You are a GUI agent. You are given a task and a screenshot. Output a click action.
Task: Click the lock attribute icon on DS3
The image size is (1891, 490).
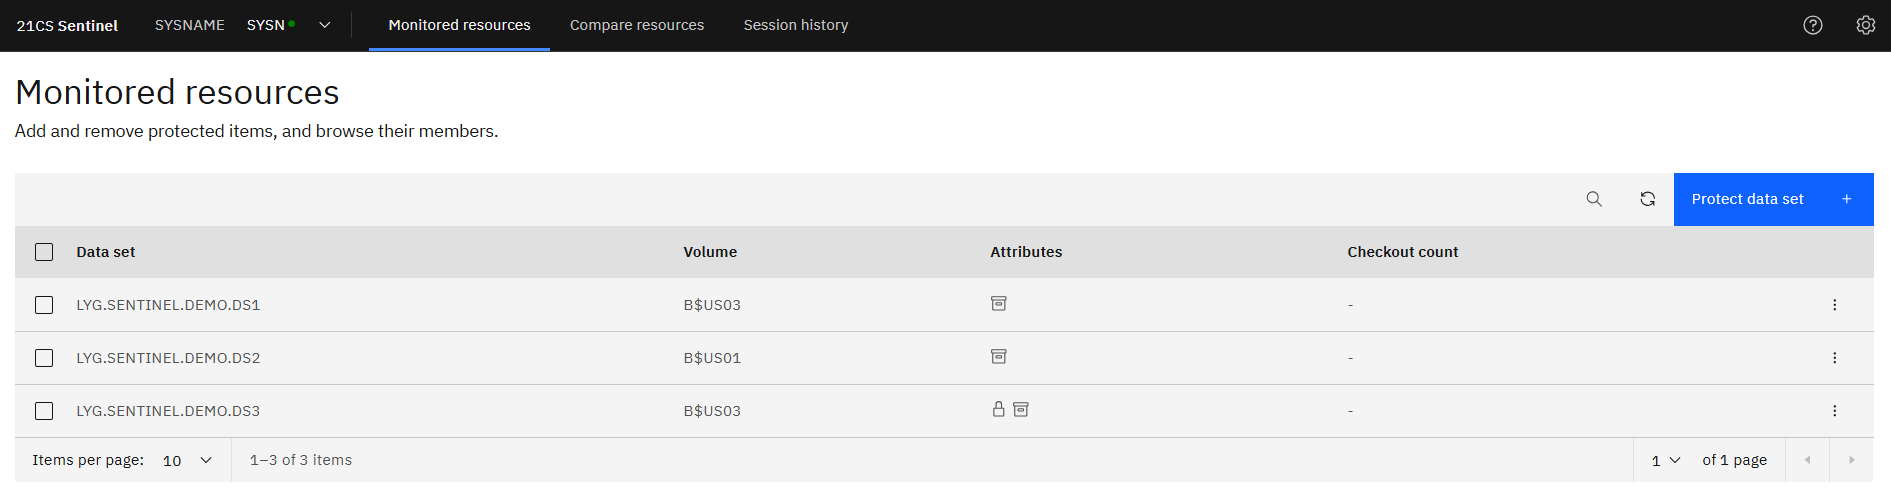point(998,409)
